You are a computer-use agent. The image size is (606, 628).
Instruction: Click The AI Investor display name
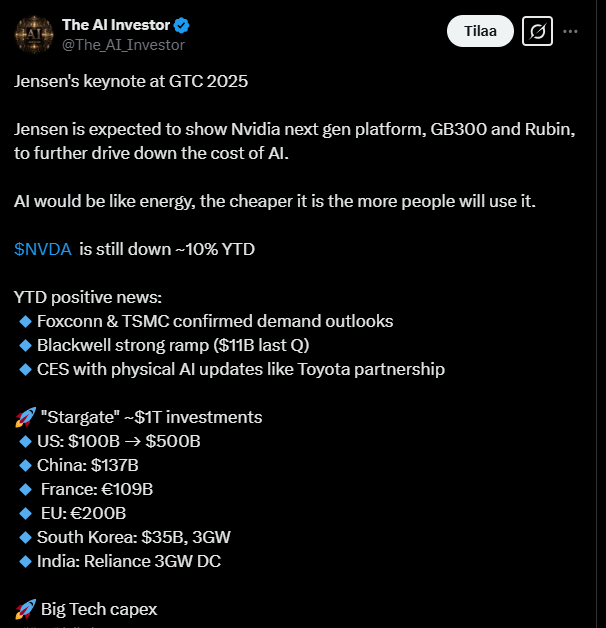click(115, 25)
